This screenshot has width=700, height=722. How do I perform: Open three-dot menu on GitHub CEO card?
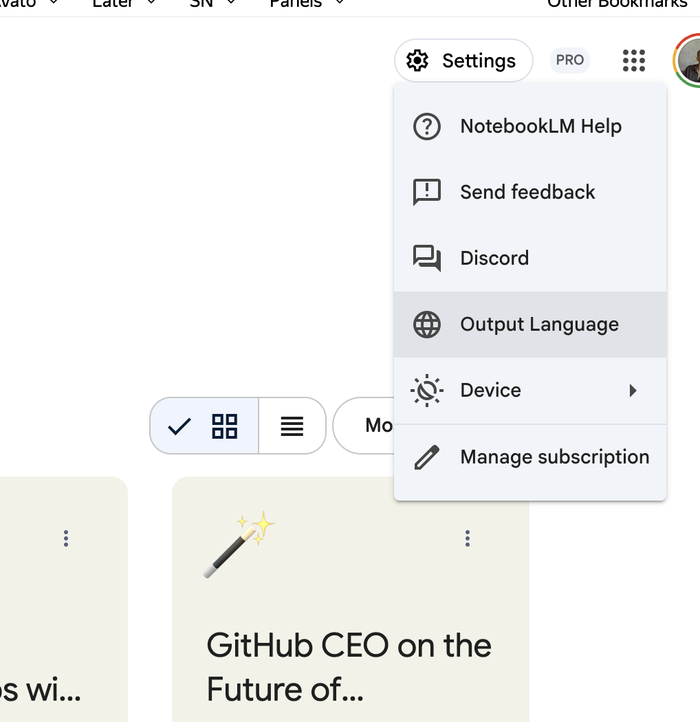click(467, 539)
